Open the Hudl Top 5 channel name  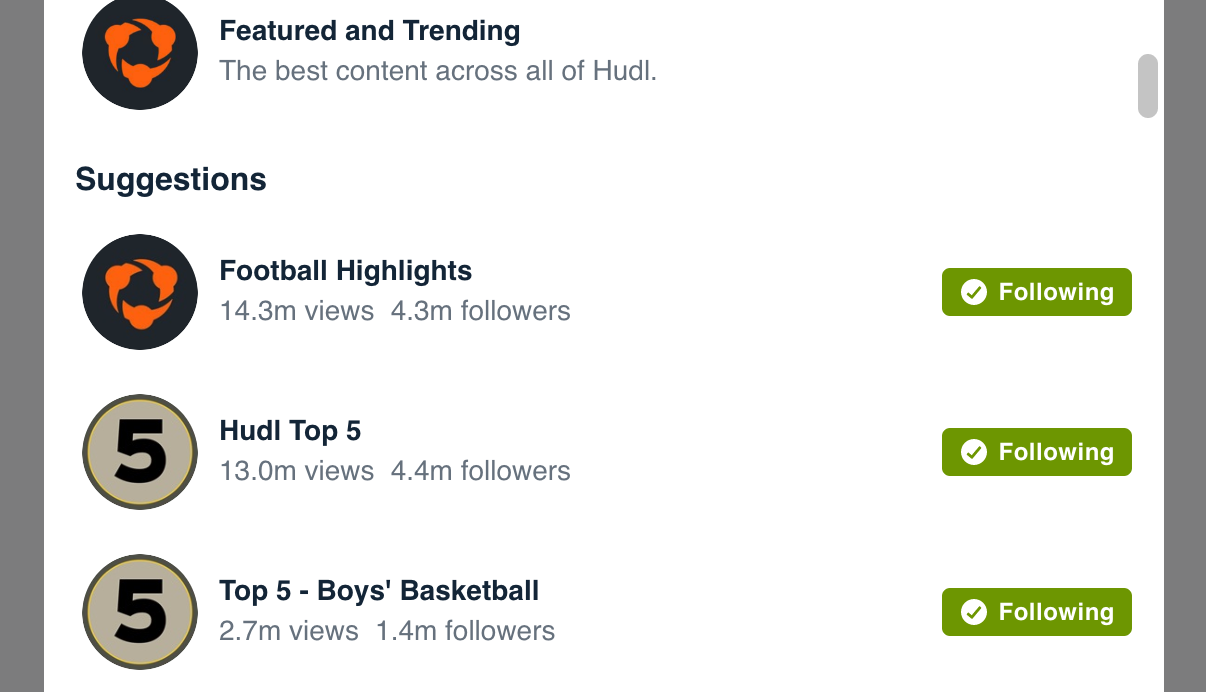(x=290, y=431)
